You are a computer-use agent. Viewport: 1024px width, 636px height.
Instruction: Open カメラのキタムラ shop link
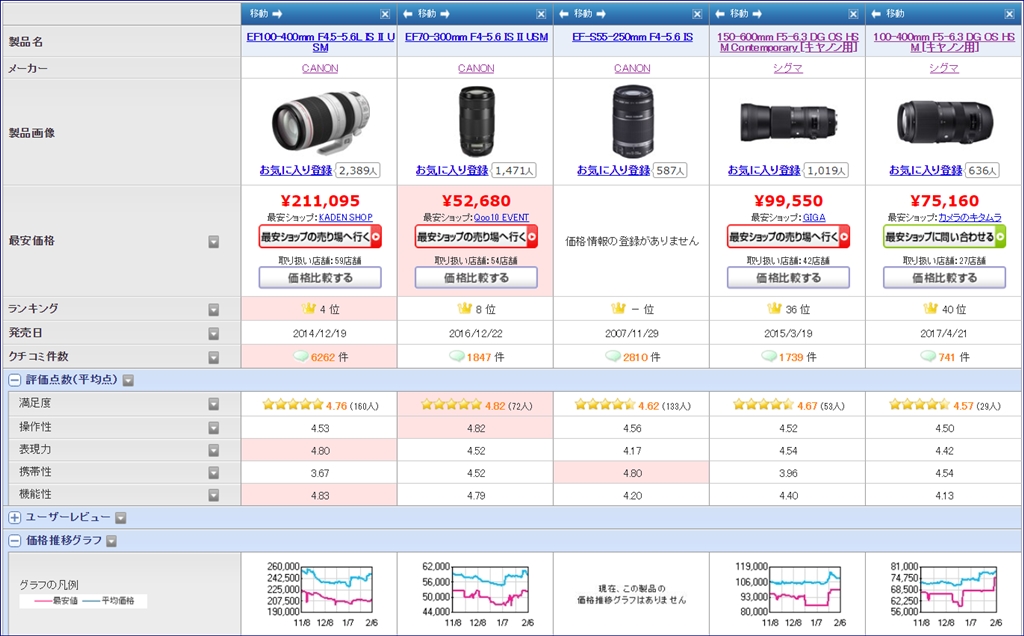970,217
